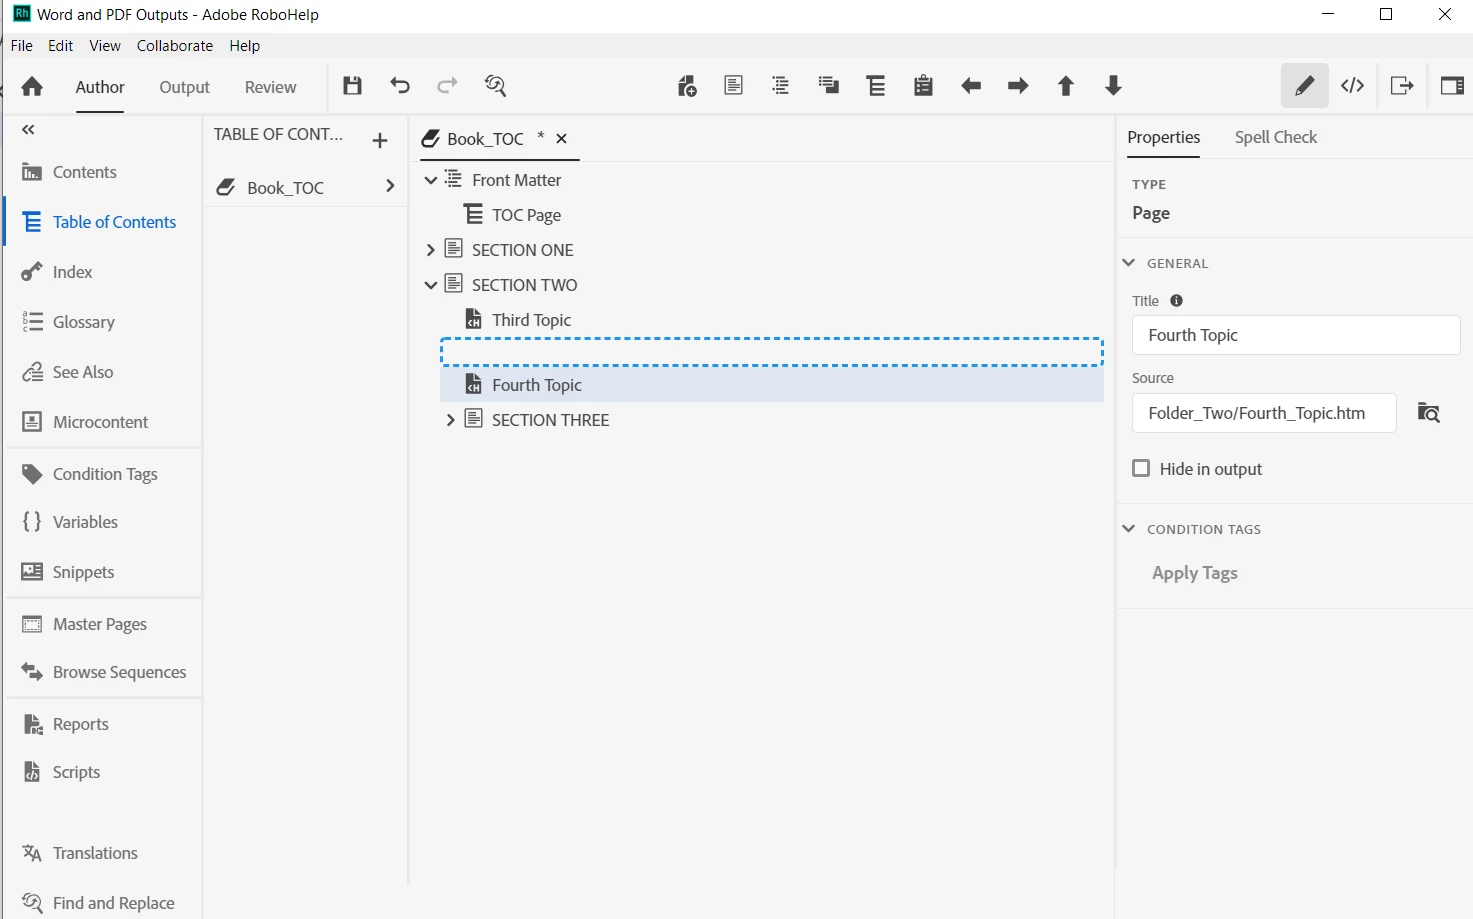The height and width of the screenshot is (919, 1473).
Task: Close the Book_TOC tab
Action: tap(562, 139)
